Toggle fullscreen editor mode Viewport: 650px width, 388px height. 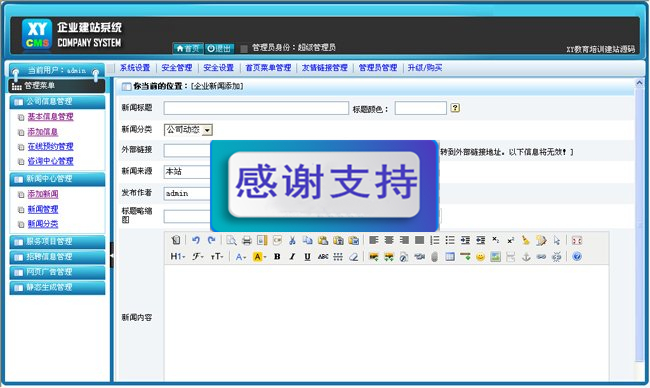point(577,240)
